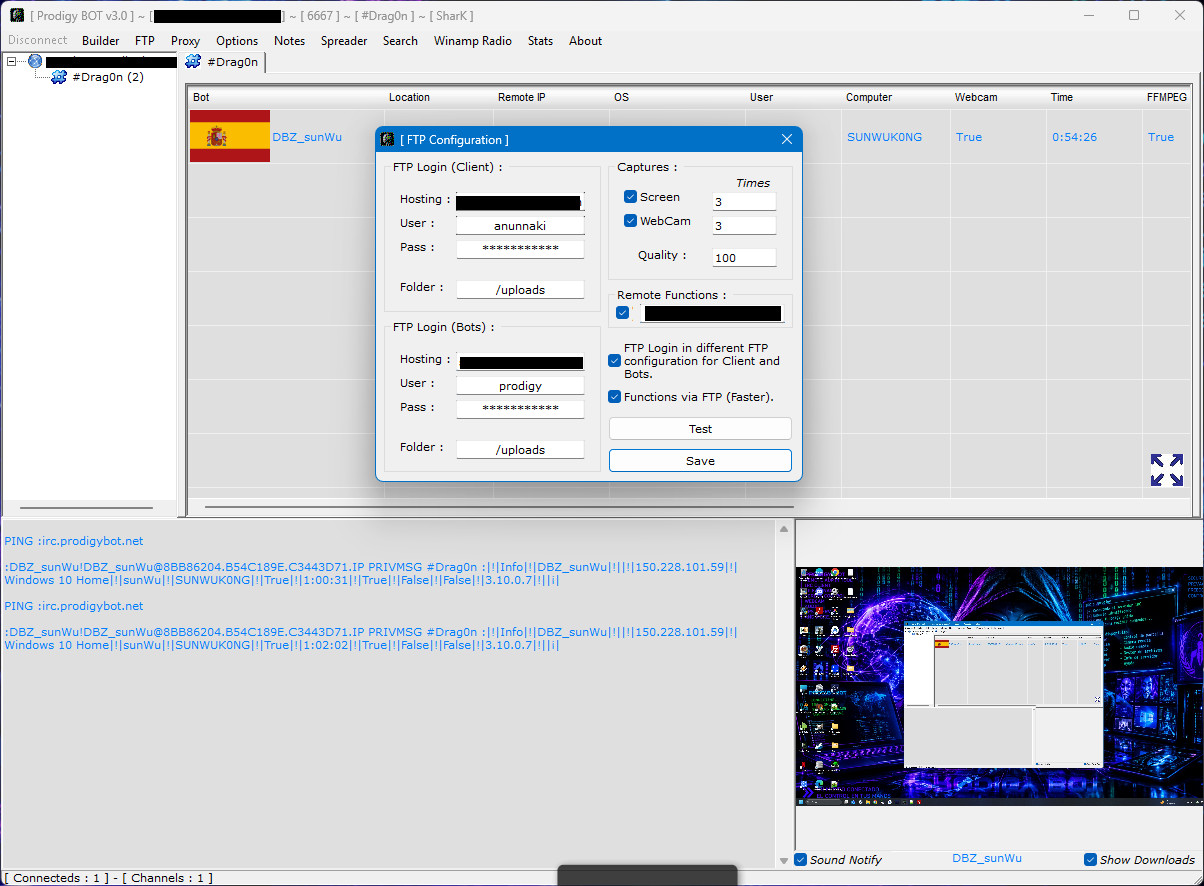Click the Remote IP column header
1204x886 pixels.
(522, 97)
